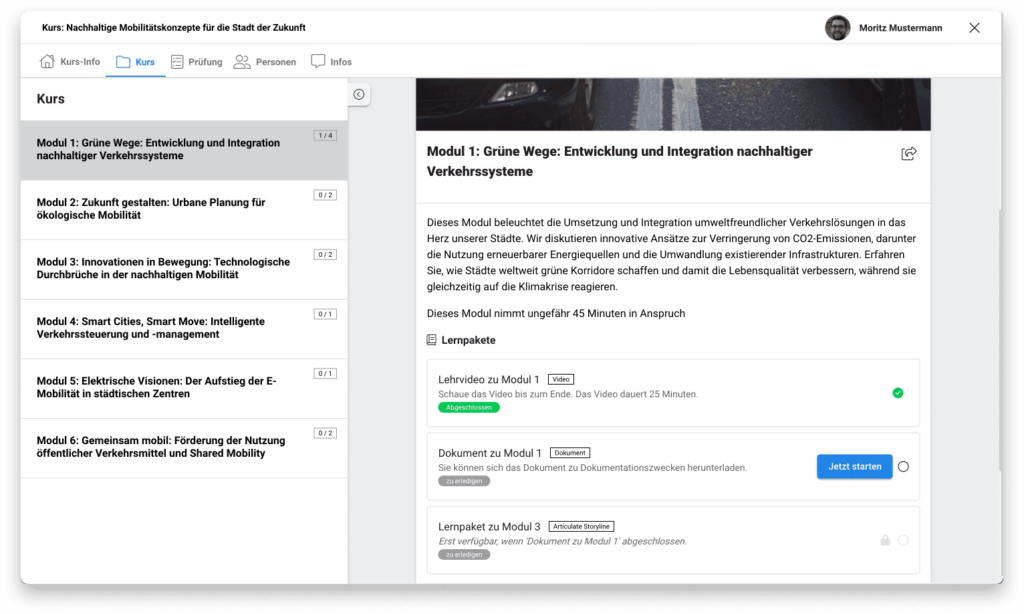This screenshot has height=614, width=1024.
Task: Click the disabled circle on Lernpaket zu Modul 3
Action: (x=903, y=540)
